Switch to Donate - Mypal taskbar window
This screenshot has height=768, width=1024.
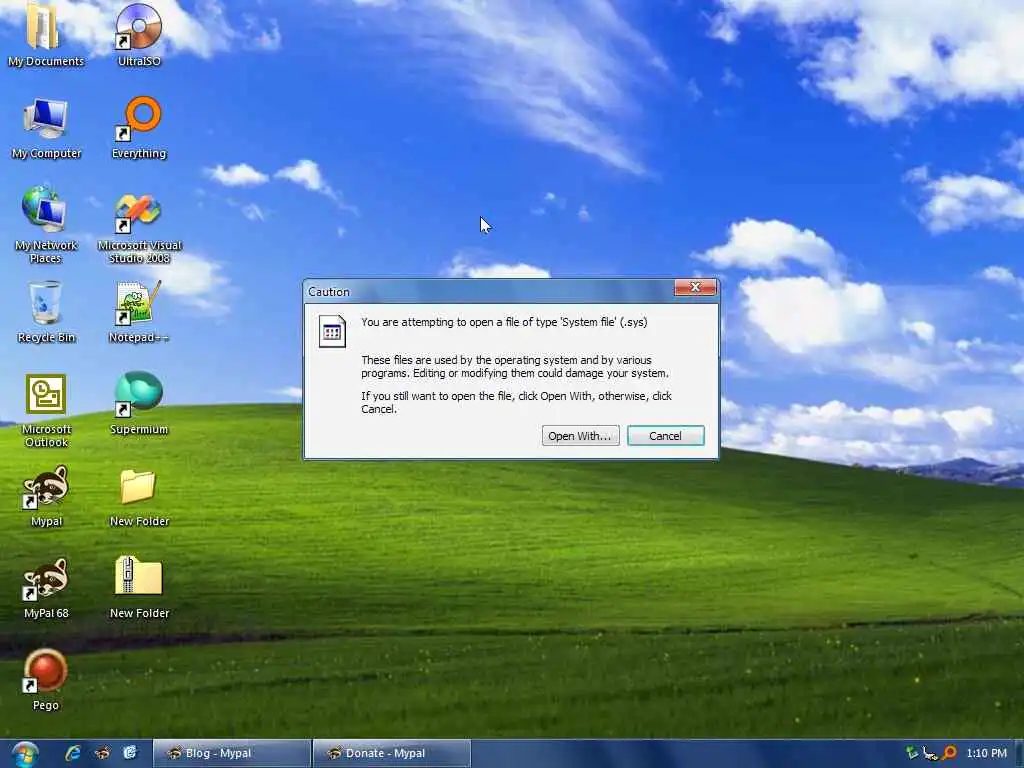[x=392, y=753]
